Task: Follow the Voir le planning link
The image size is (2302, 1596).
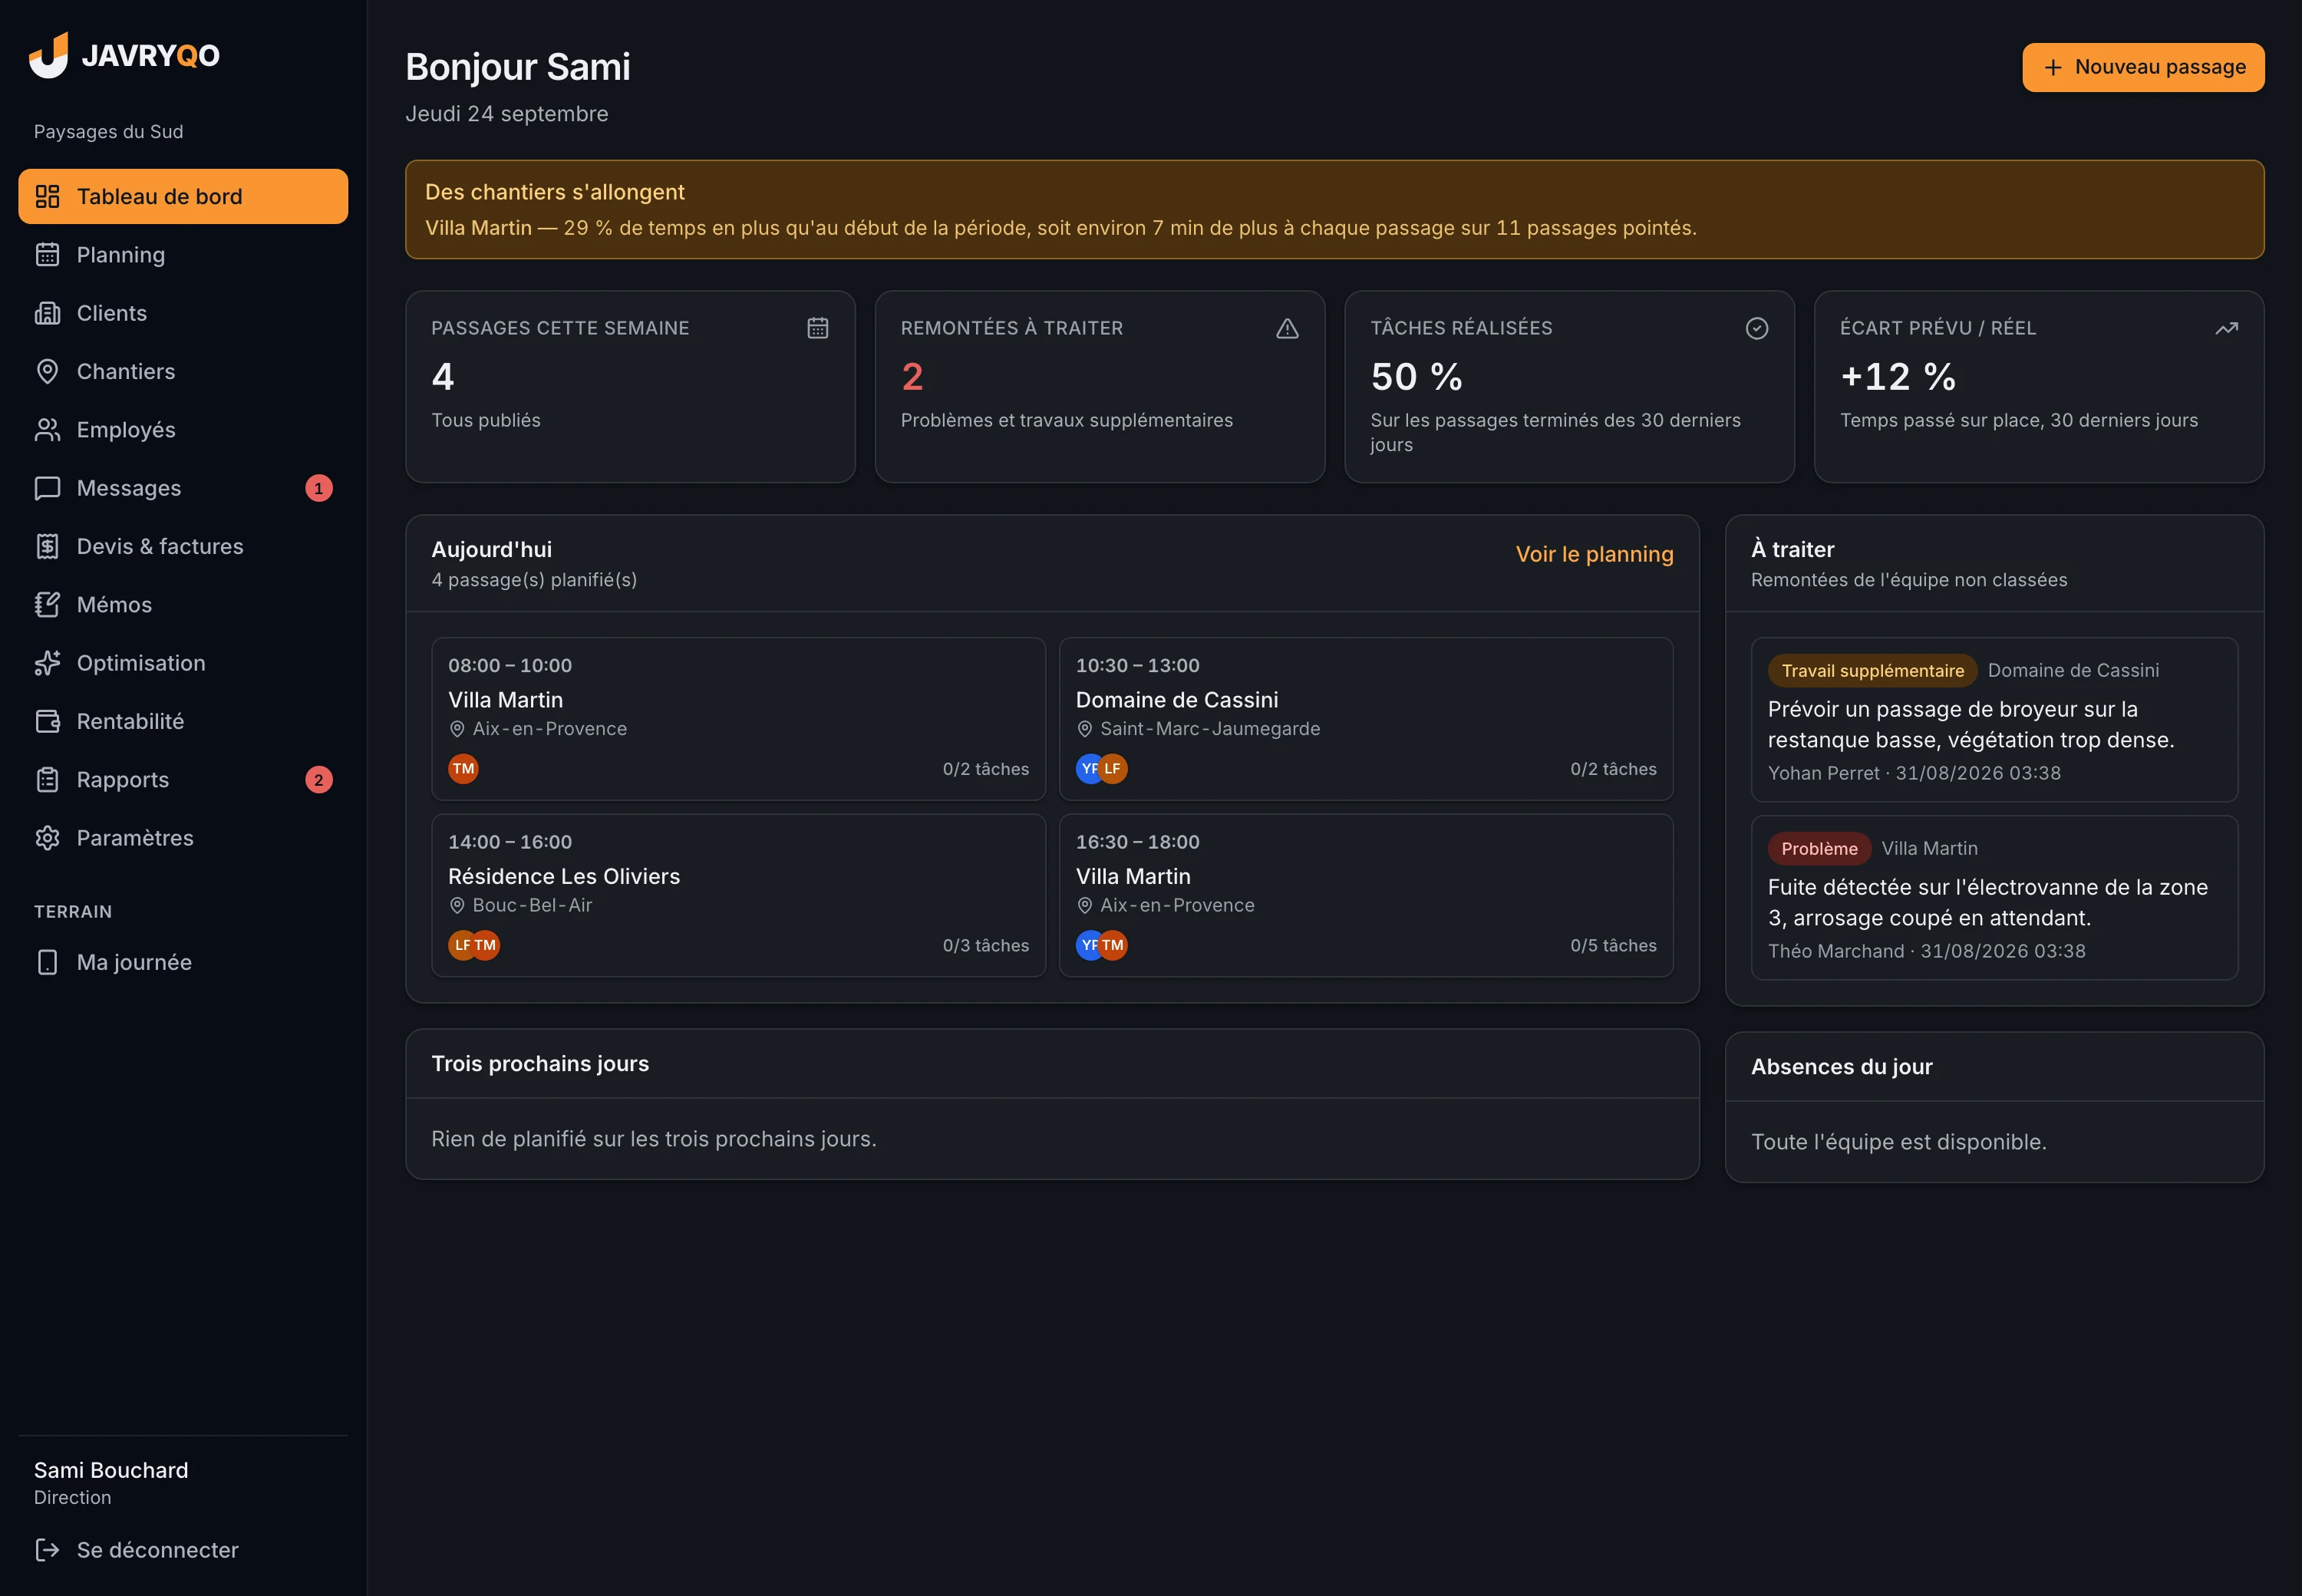Action: 1594,554
